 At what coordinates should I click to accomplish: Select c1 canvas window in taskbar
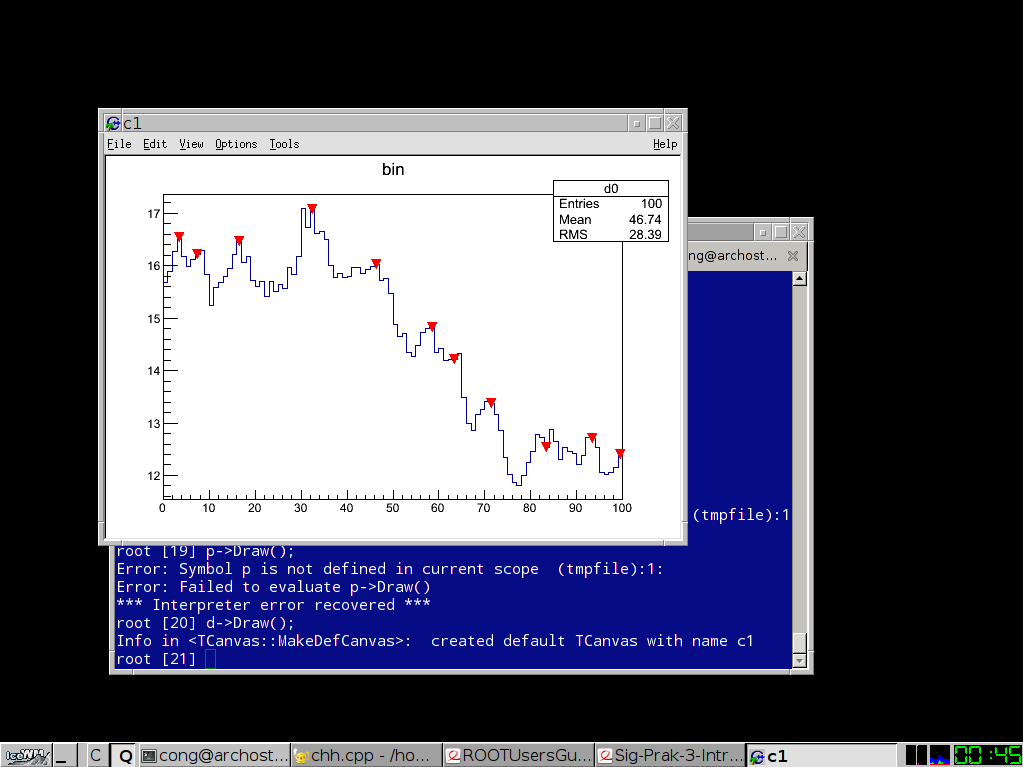pyautogui.click(x=822, y=756)
